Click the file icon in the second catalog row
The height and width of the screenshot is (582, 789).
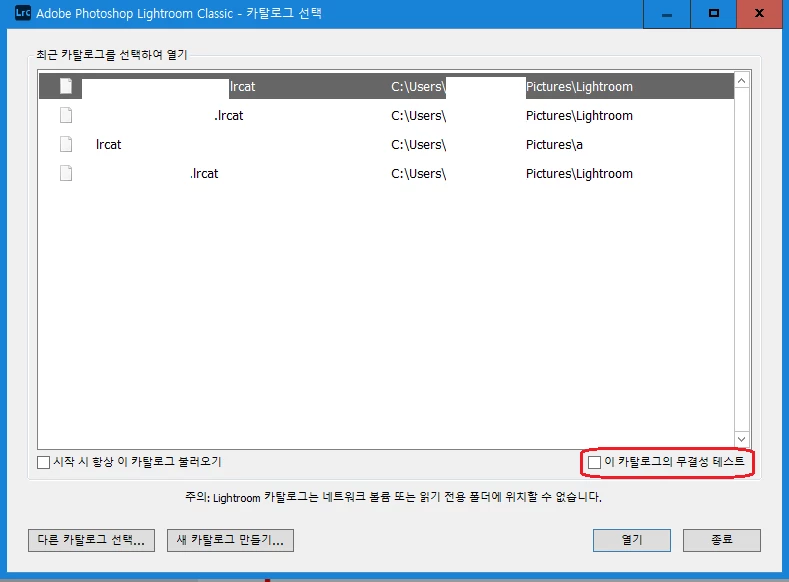[66, 115]
